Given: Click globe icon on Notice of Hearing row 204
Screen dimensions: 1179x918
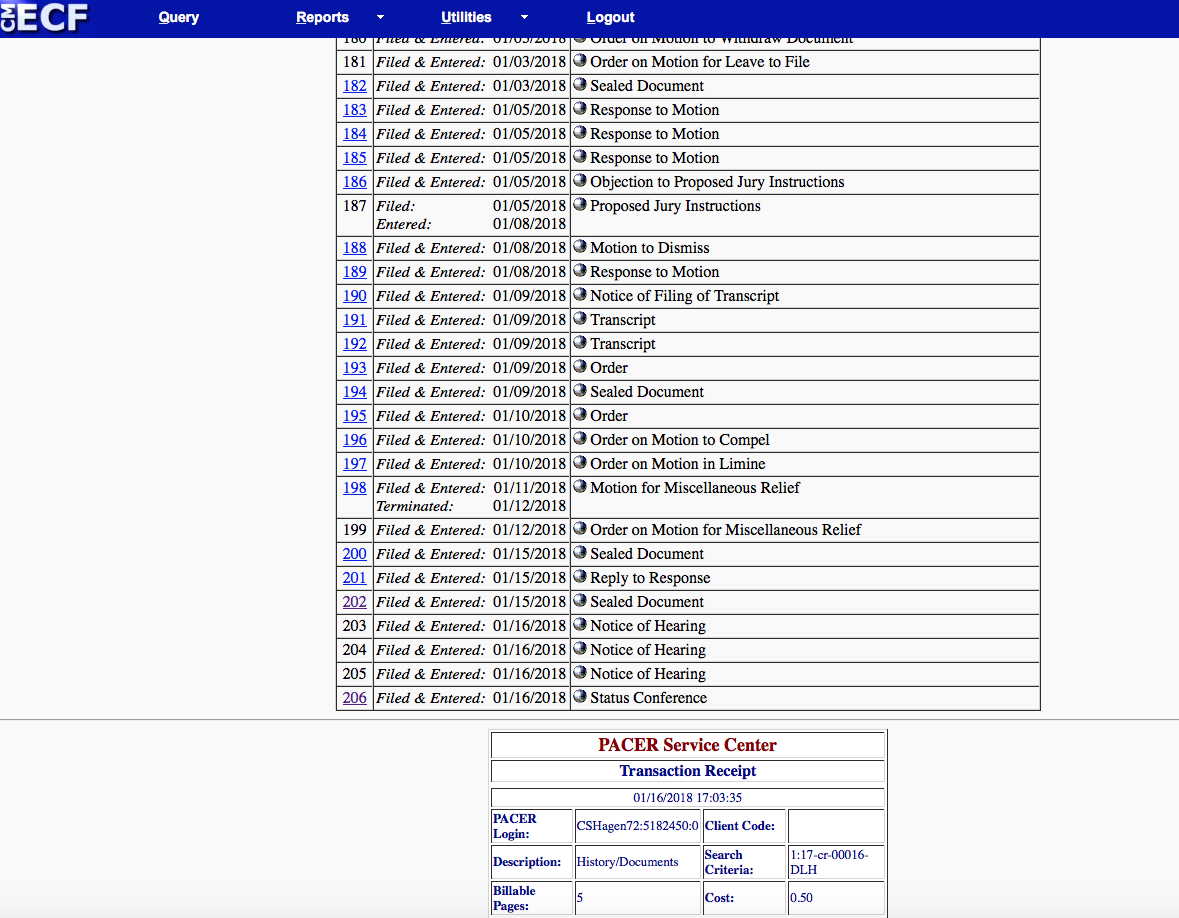Looking at the screenshot, I should [x=580, y=649].
